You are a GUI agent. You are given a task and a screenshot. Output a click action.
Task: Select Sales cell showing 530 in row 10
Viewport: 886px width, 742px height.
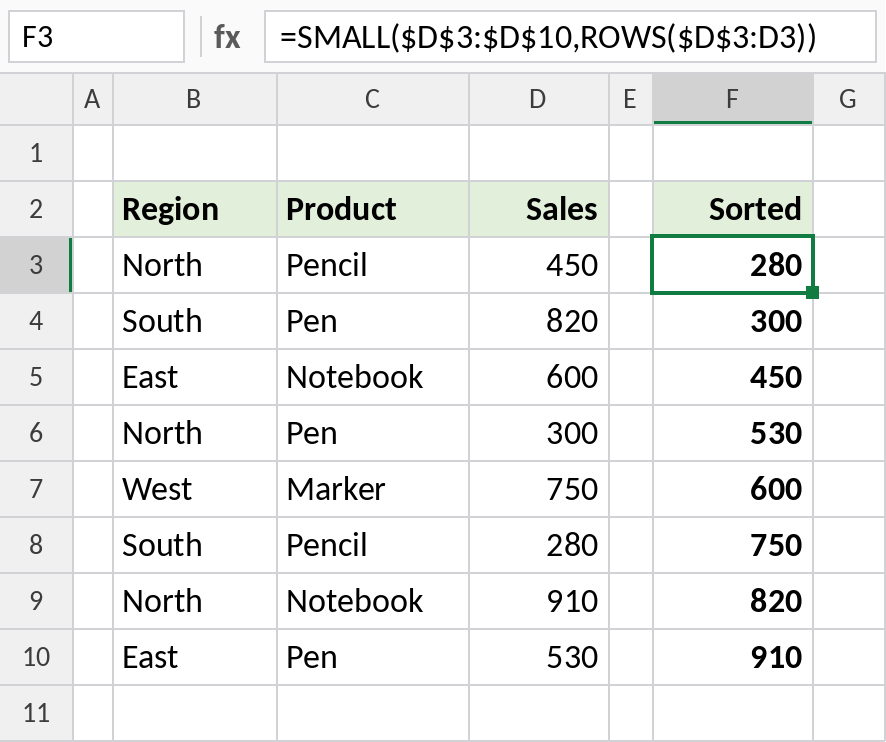point(539,657)
